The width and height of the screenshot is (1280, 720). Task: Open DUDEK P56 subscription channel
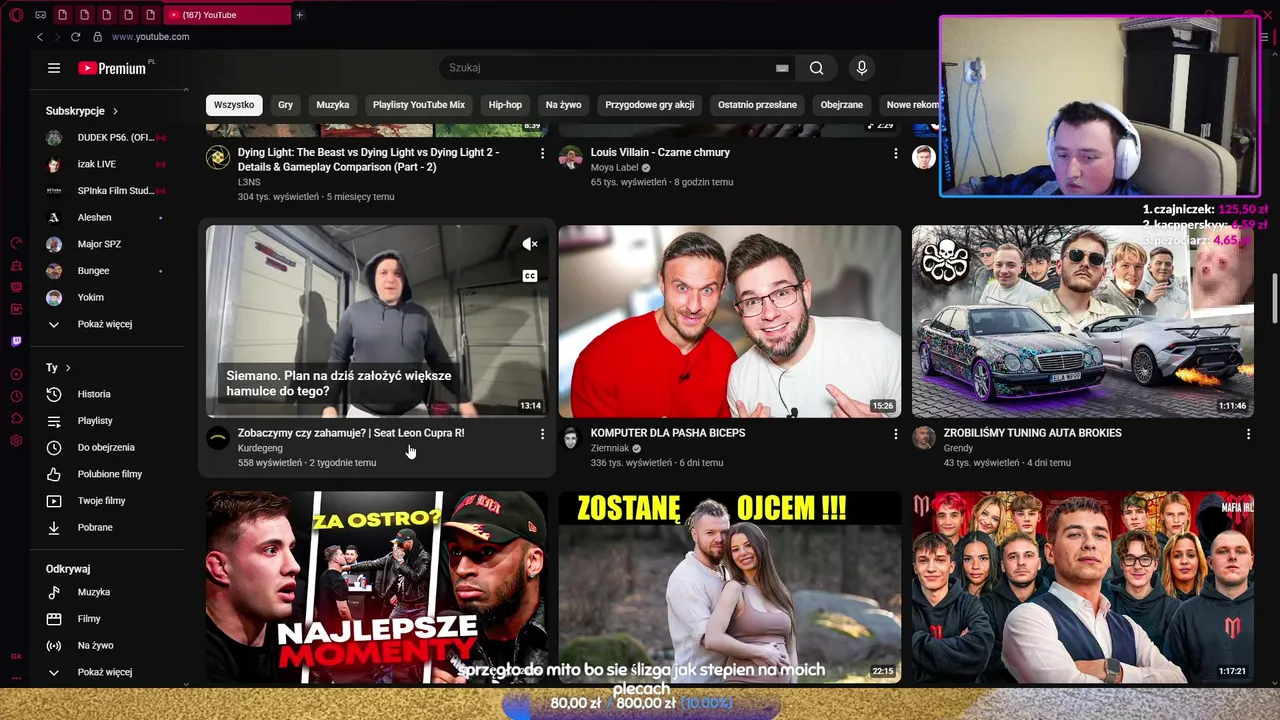point(106,137)
